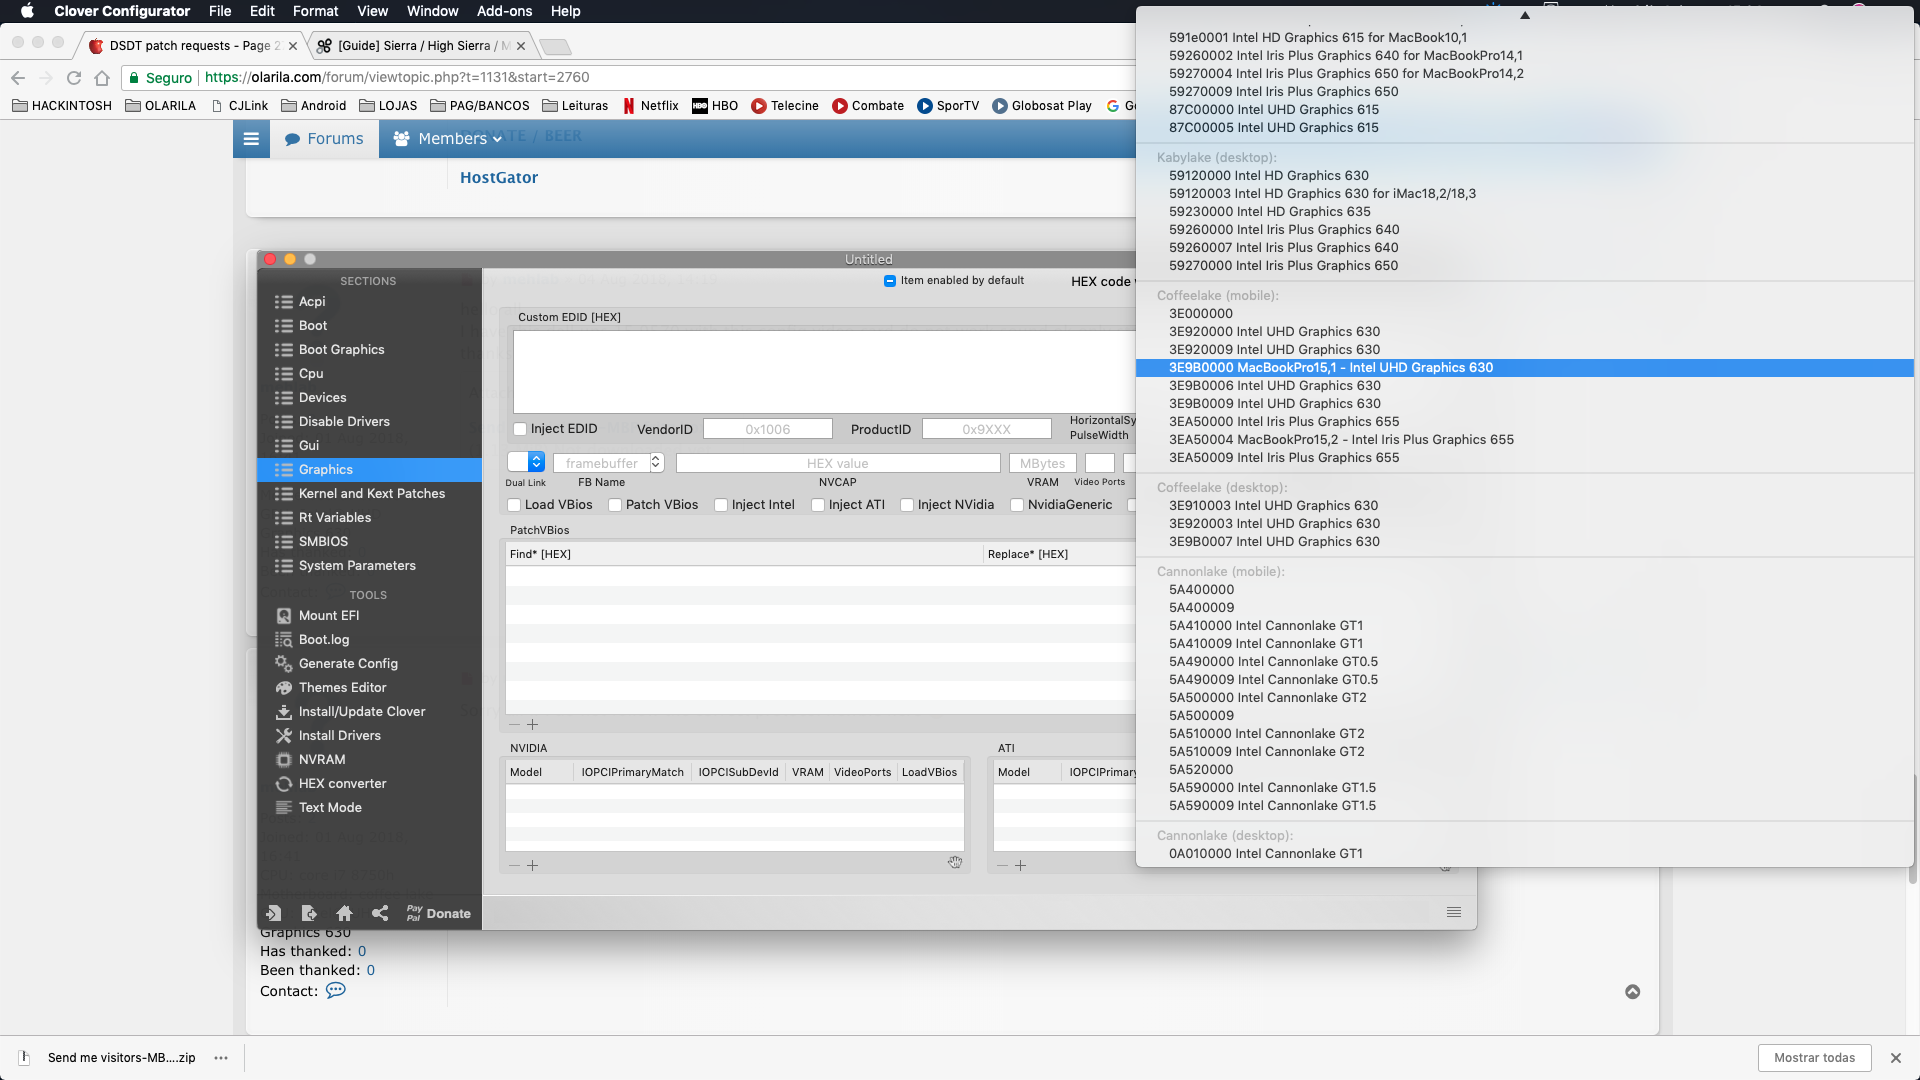Click the Mostrar todas downloads button
The height and width of the screenshot is (1080, 1920).
(1814, 1058)
